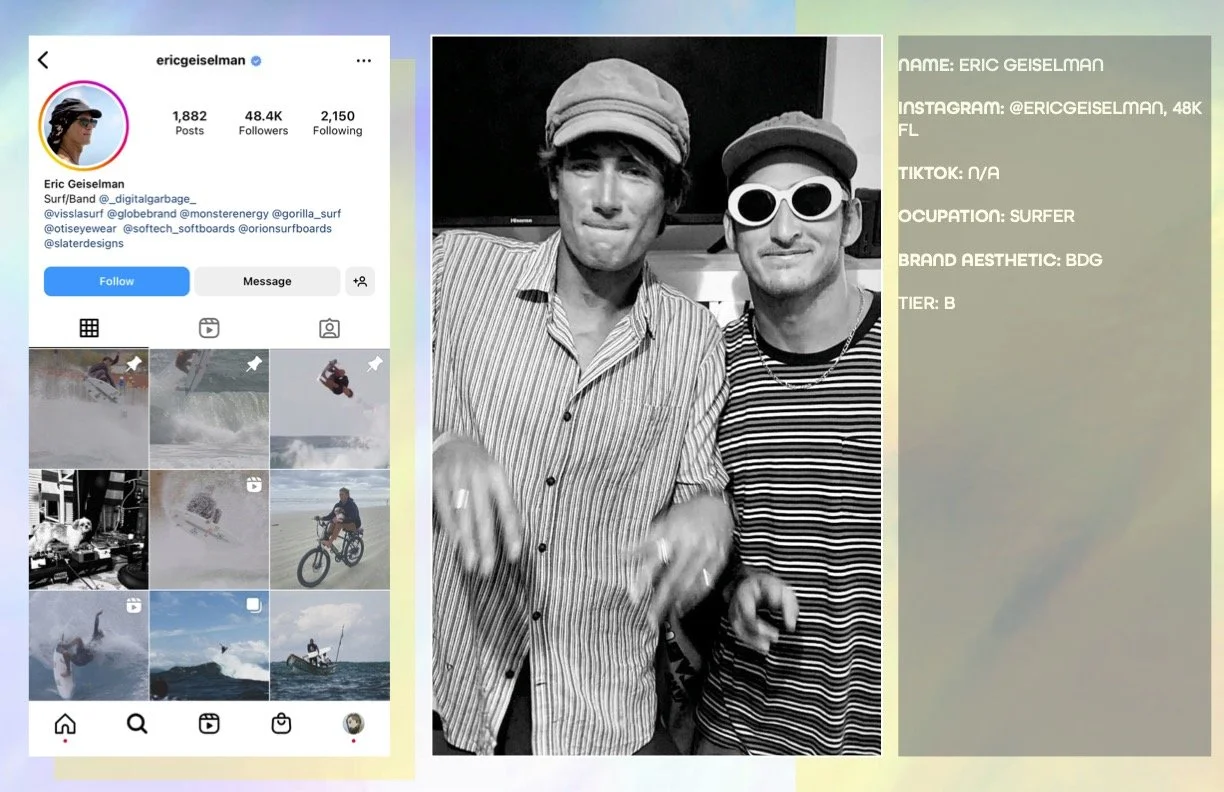Open the third pinned aerial surfer post
The image size is (1224, 792).
pos(330,409)
